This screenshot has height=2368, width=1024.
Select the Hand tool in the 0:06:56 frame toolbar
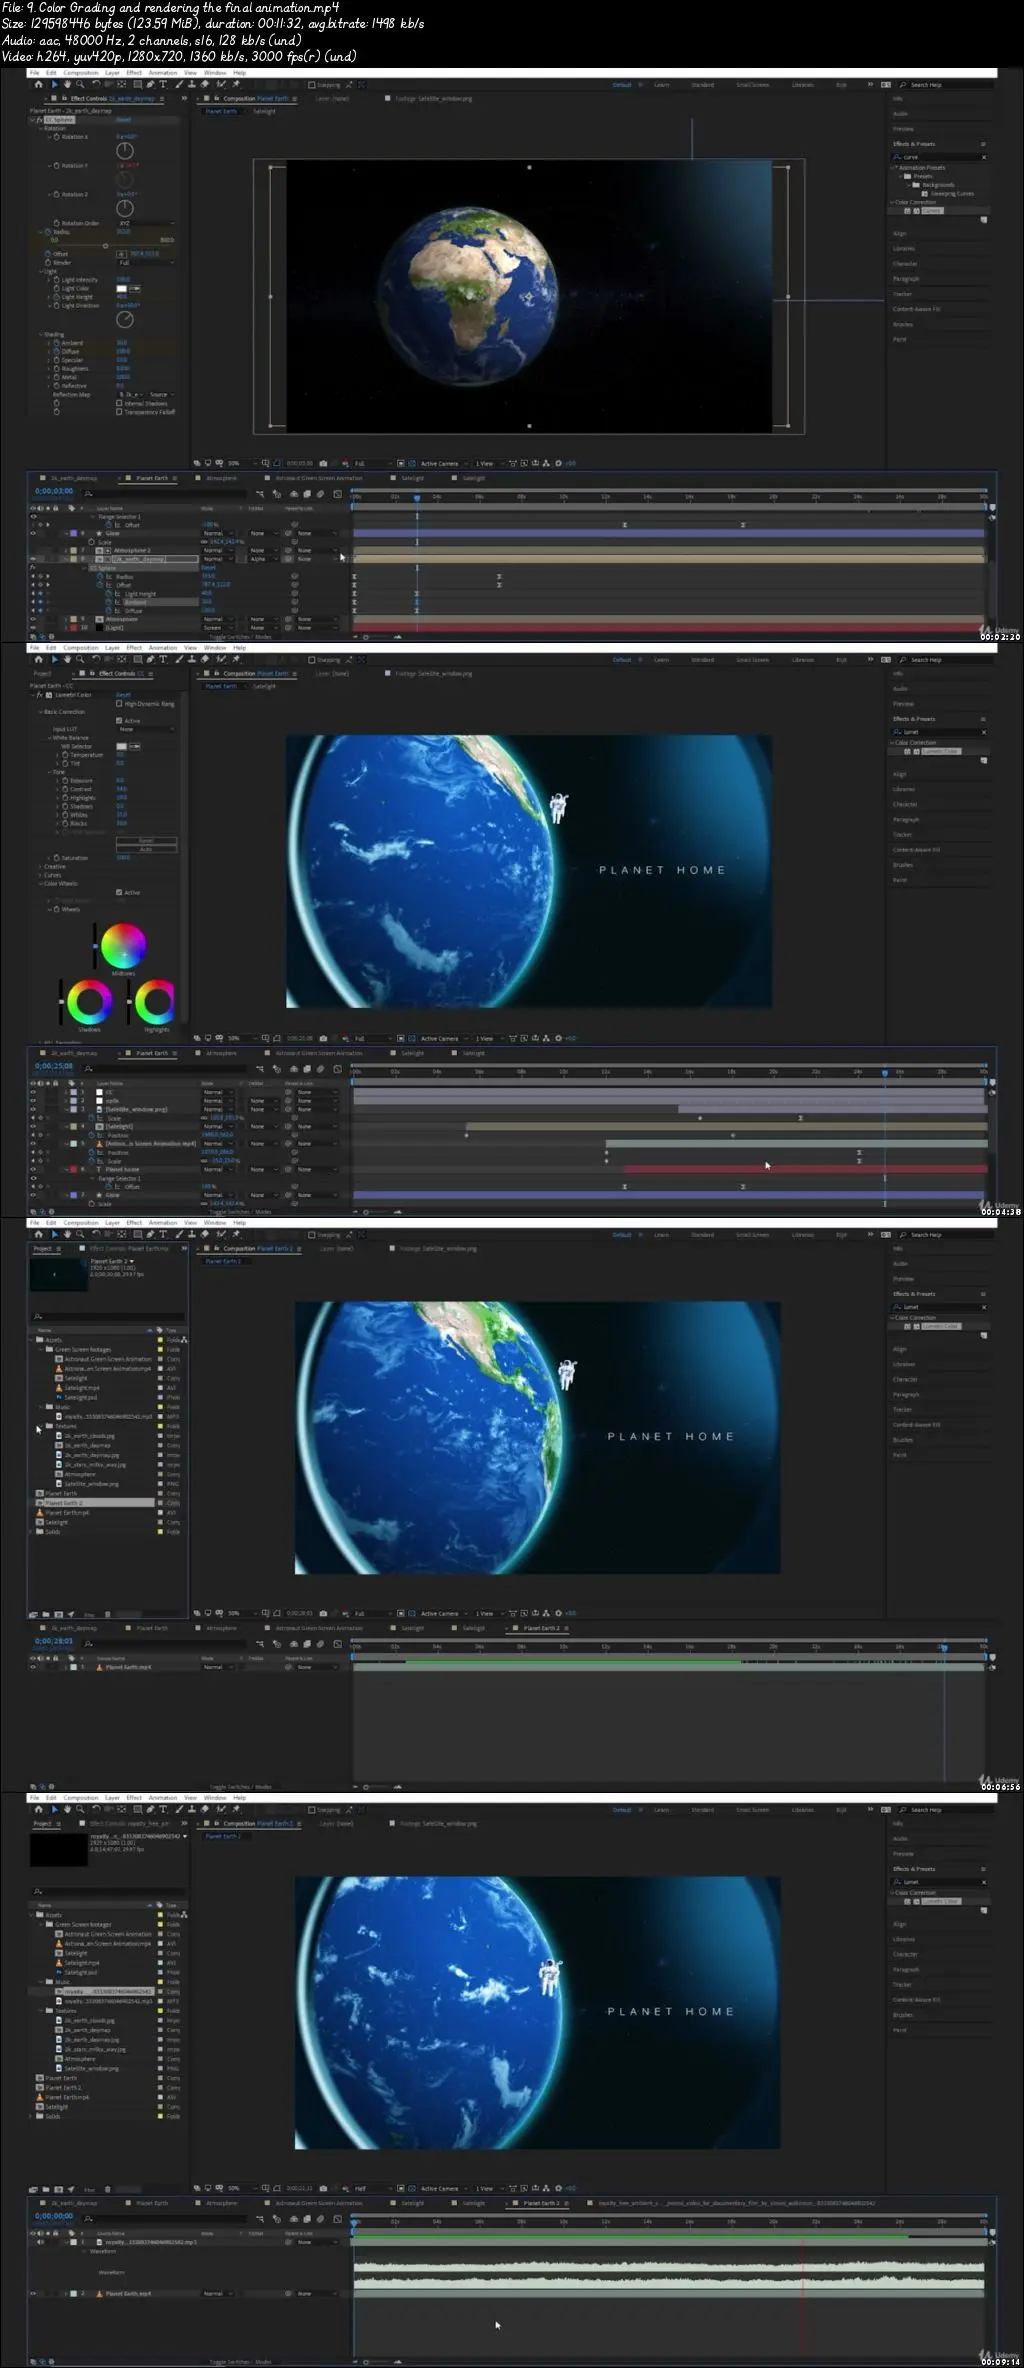(66, 1235)
